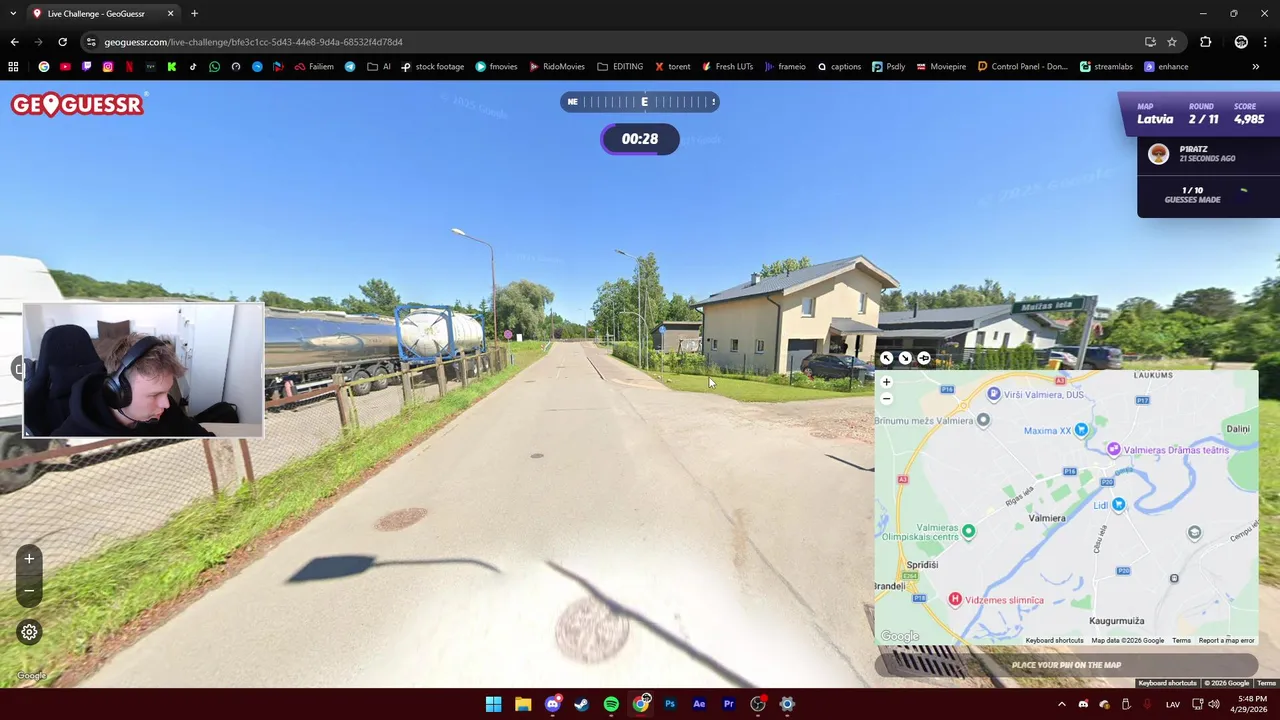Open the LAV input language switcher

1173,704
